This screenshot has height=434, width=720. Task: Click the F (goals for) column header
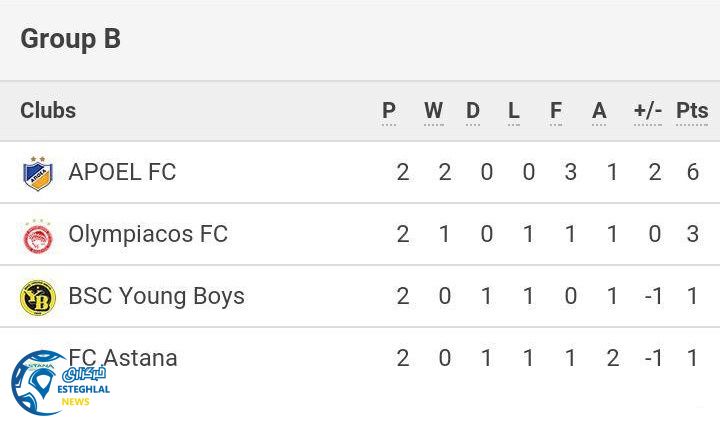(556, 111)
